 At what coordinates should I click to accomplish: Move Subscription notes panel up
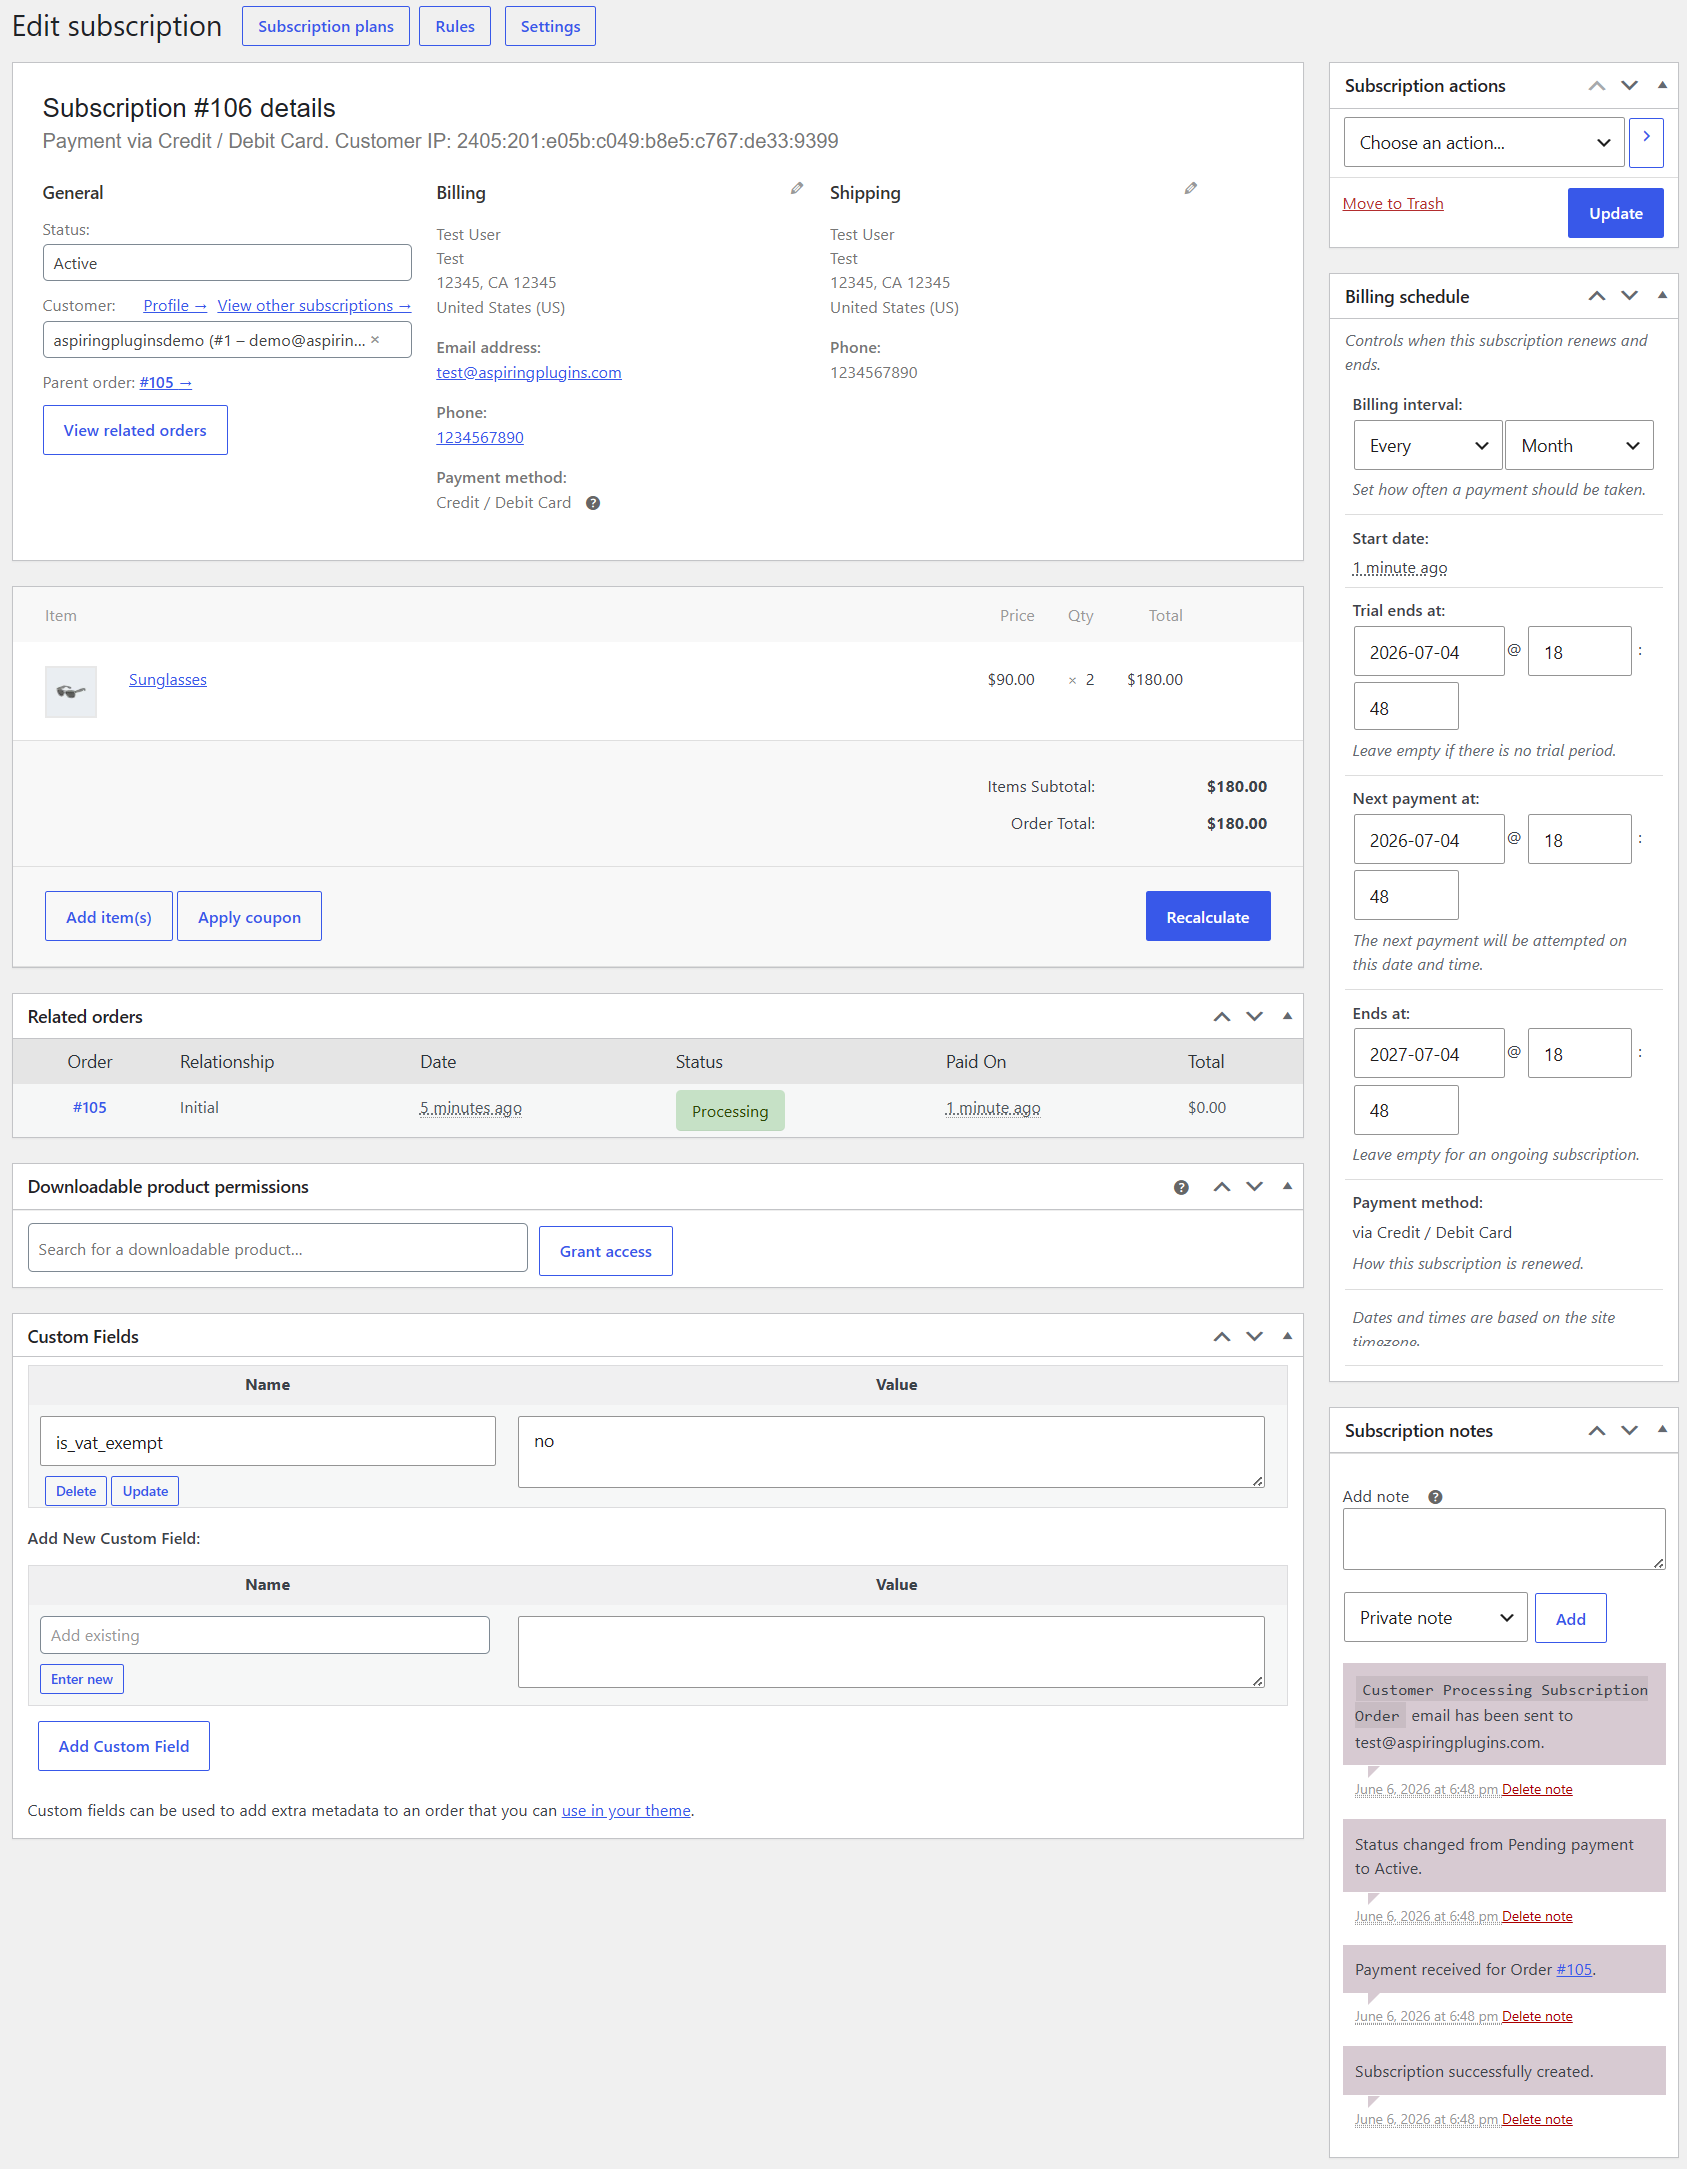point(1597,1431)
